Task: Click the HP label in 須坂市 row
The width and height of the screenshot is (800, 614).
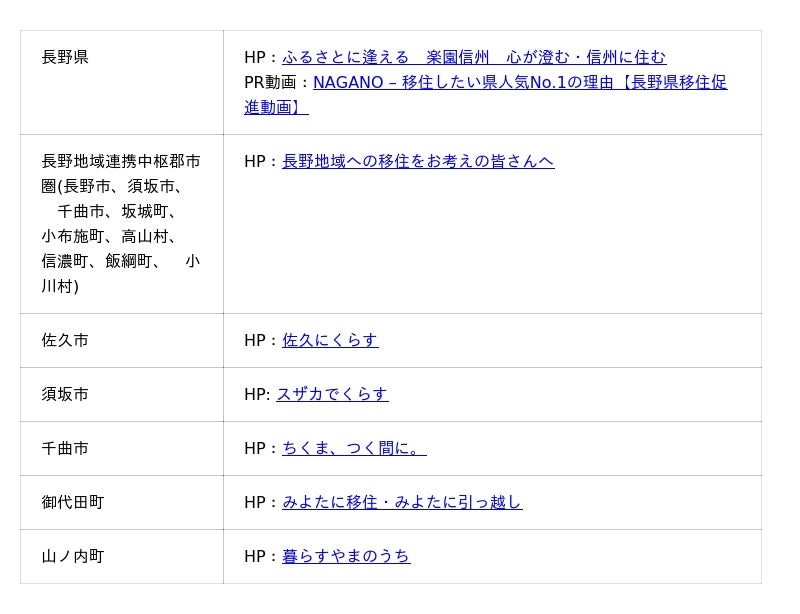Action: click(x=255, y=394)
